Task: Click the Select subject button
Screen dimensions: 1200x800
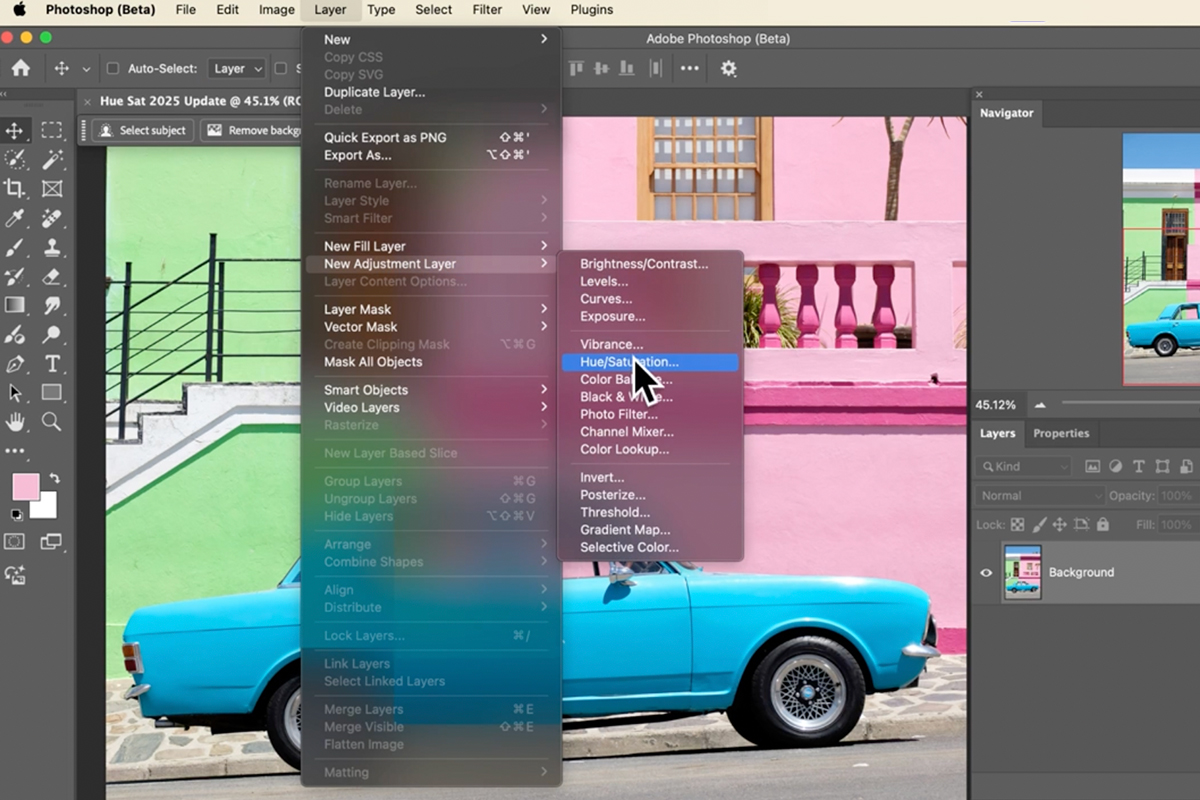Action: [141, 130]
